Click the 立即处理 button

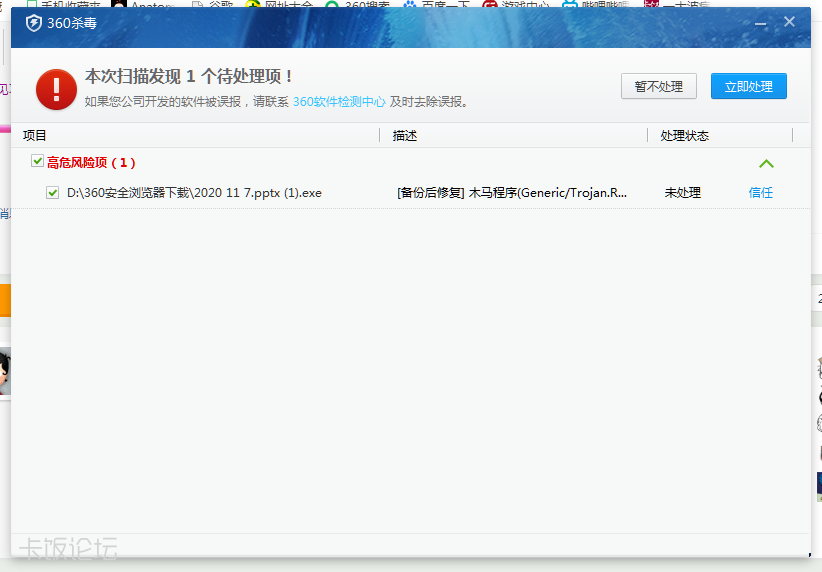pyautogui.click(x=749, y=86)
